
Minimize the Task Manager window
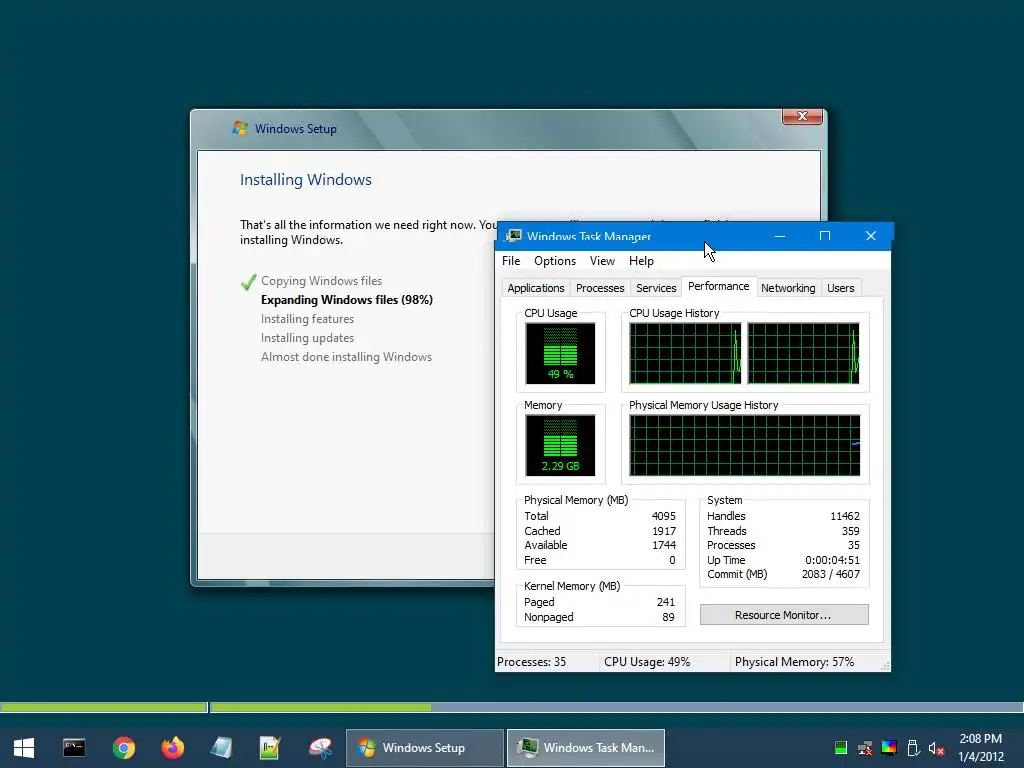click(x=780, y=236)
